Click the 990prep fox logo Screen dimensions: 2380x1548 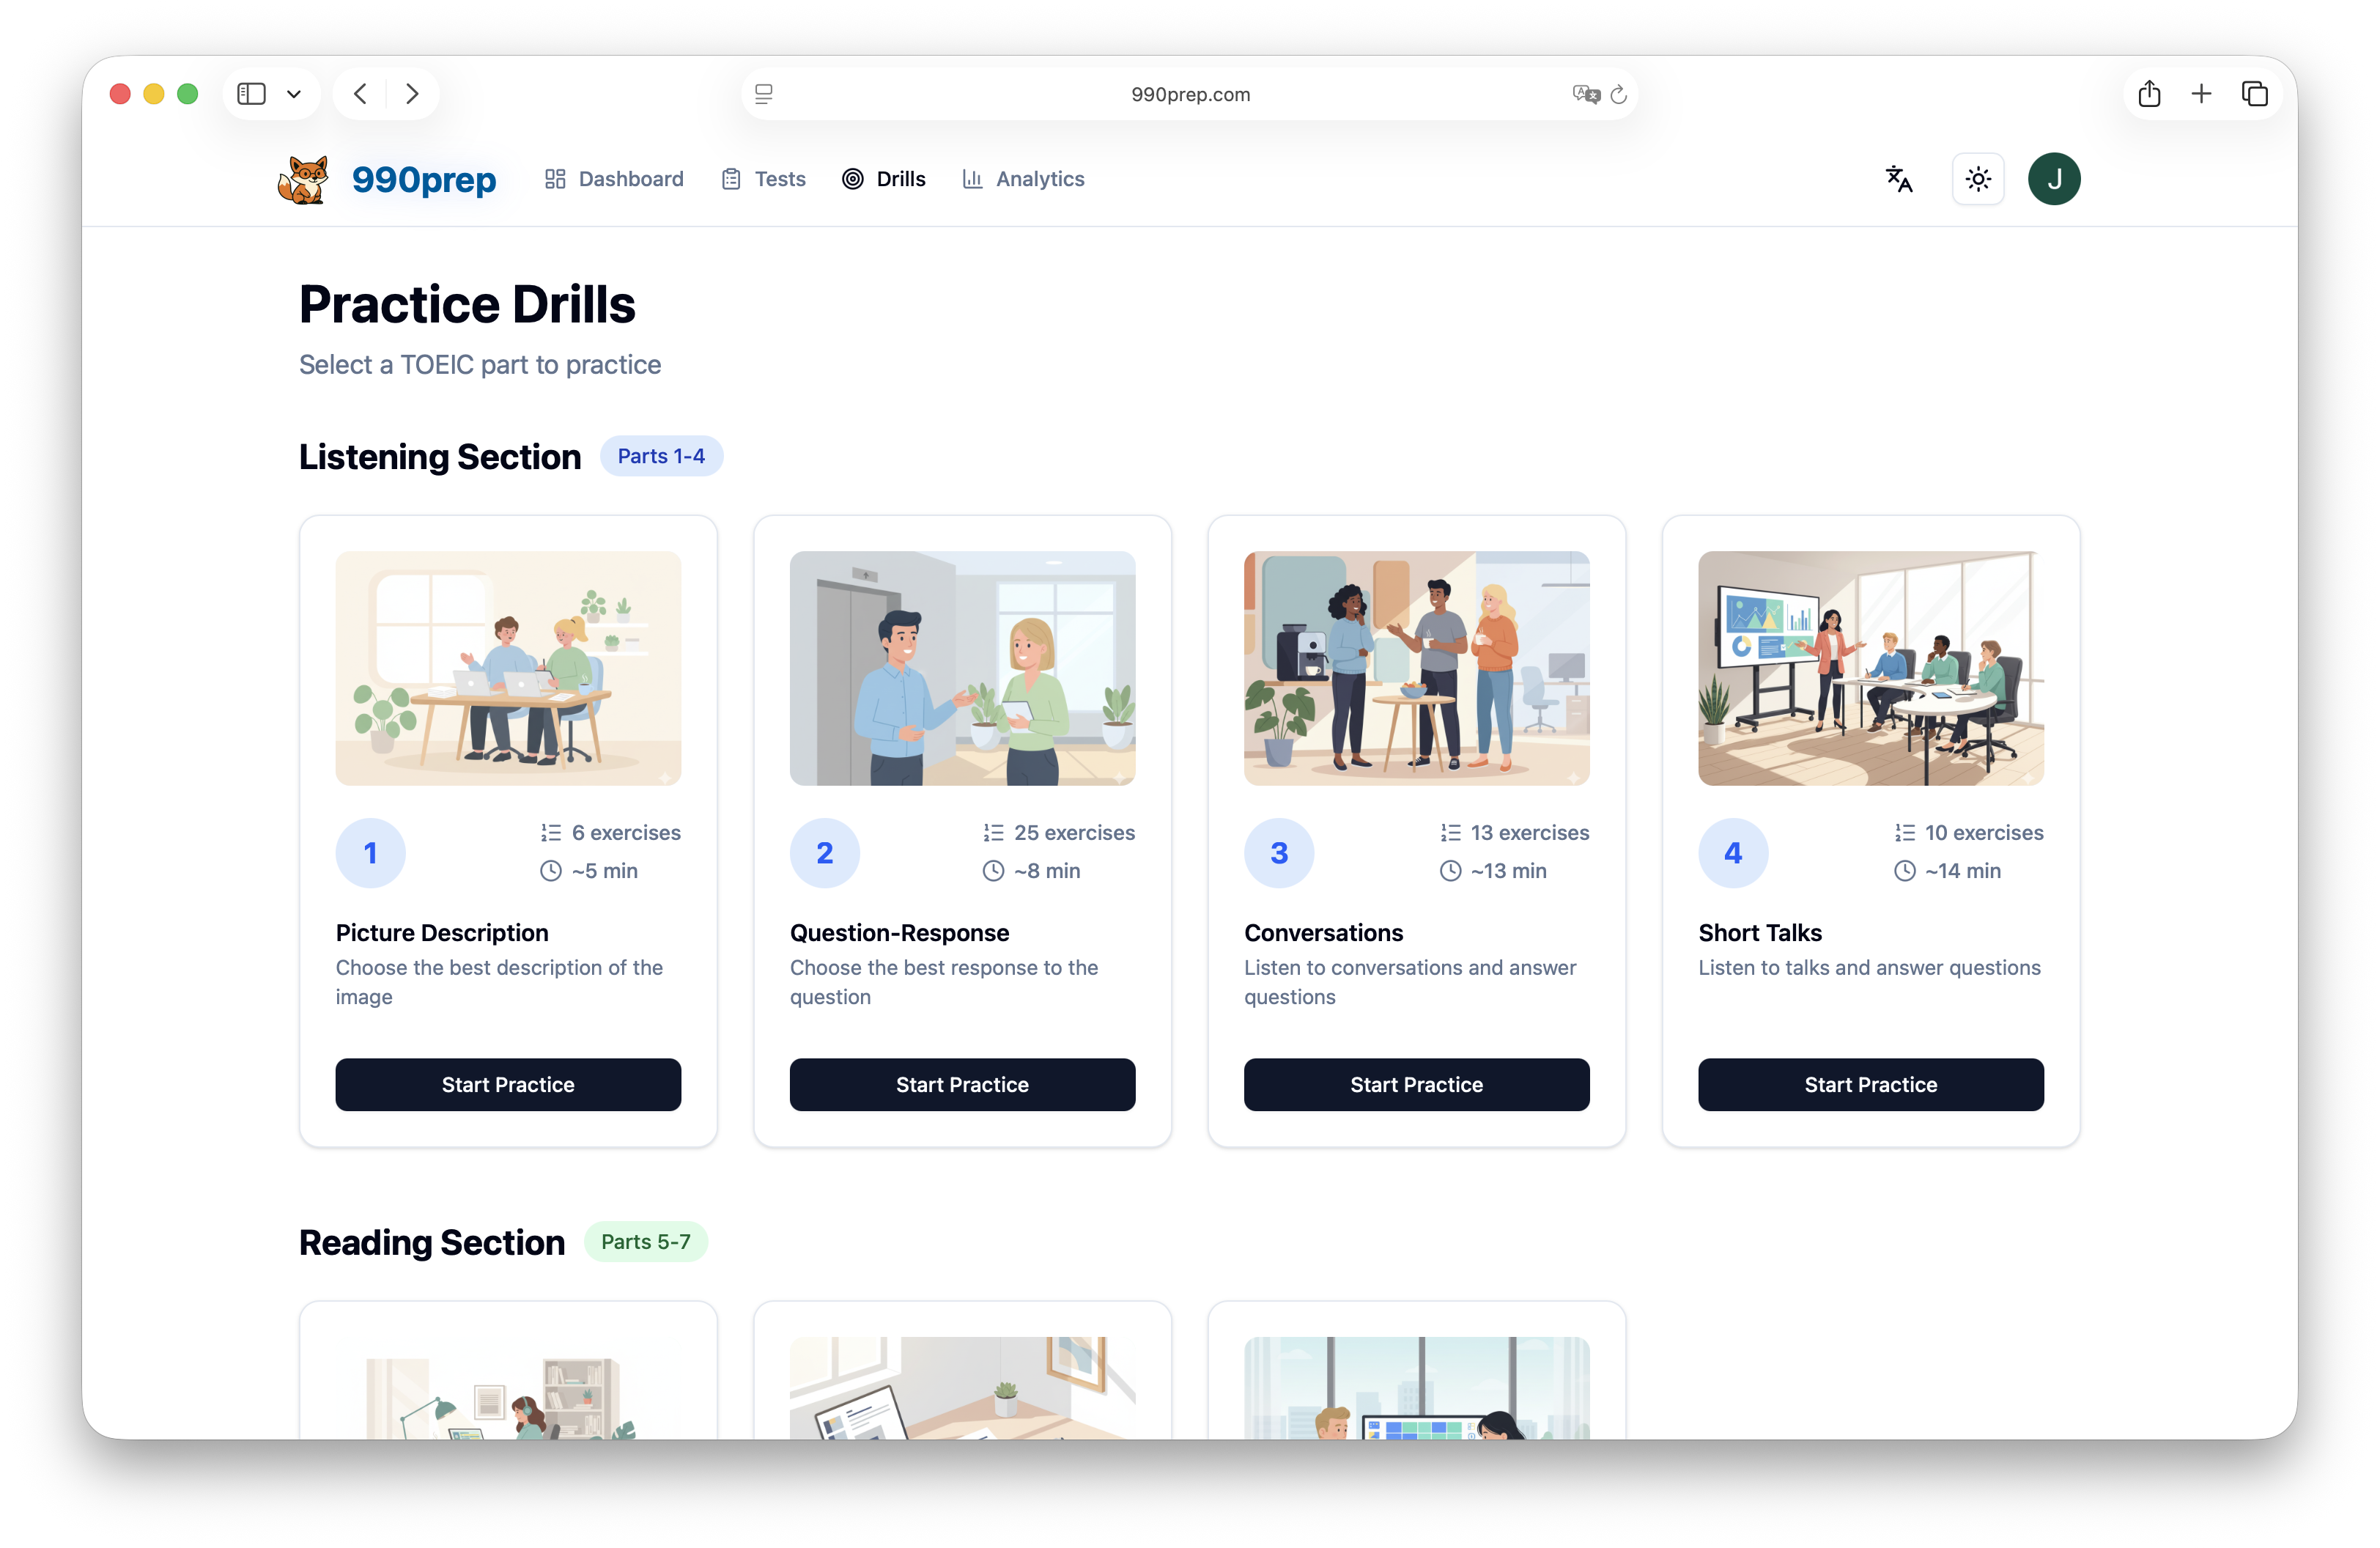tap(304, 180)
